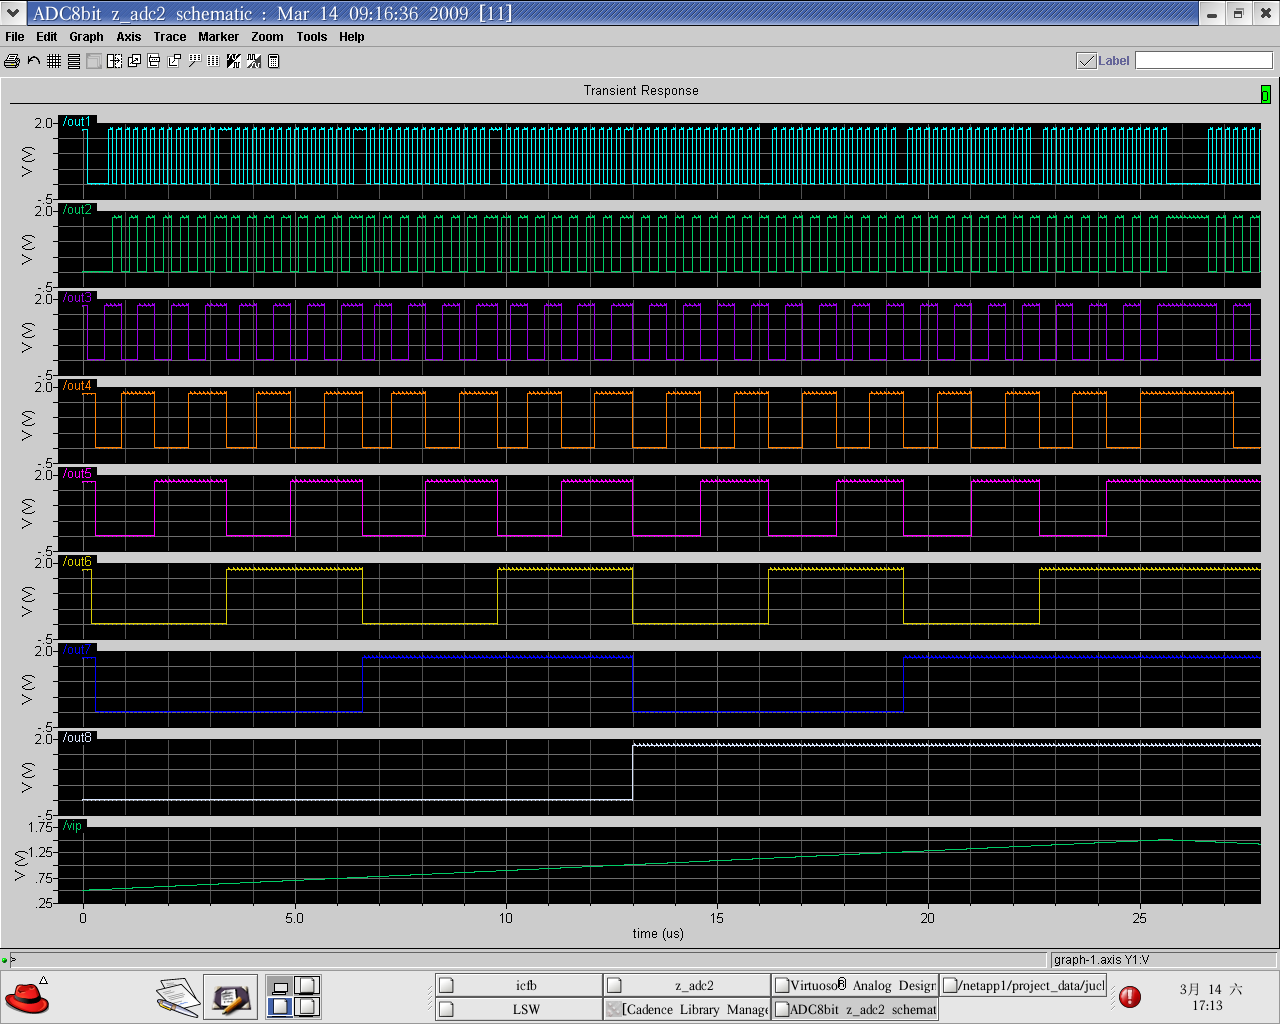
Task: Switch to the z_adc2 taskbar window
Action: (687, 986)
